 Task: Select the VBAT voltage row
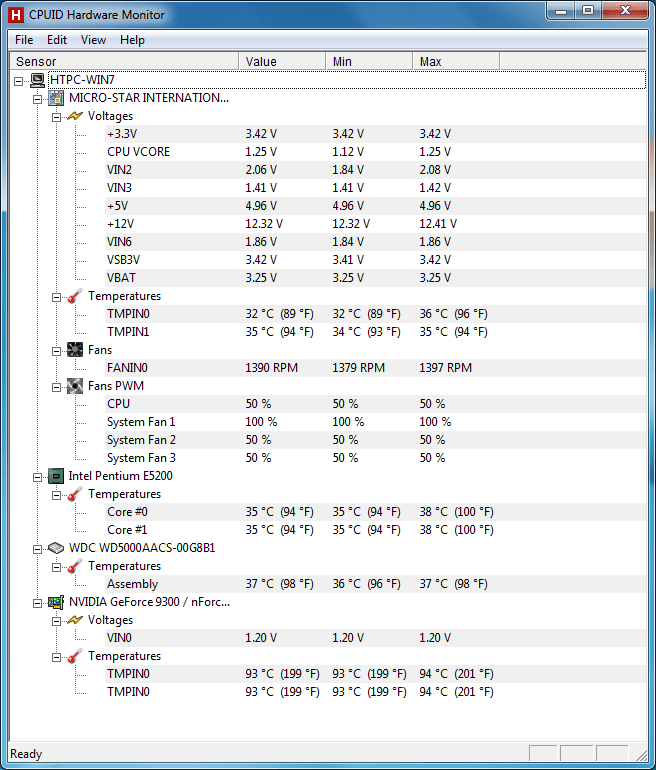[376, 278]
